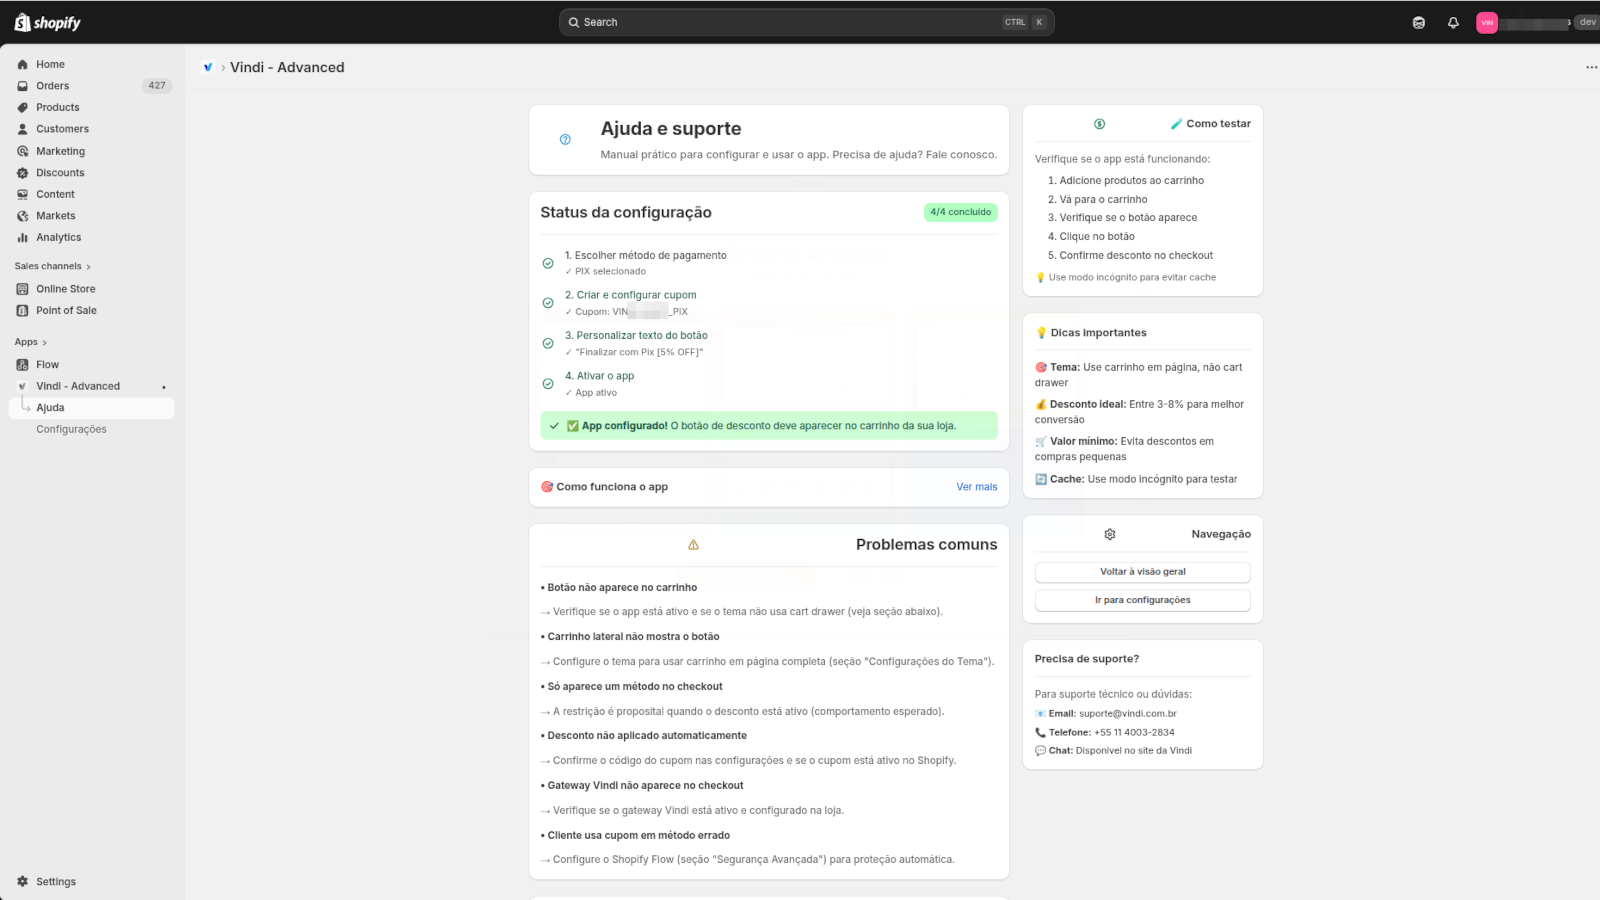Image resolution: width=1600 pixels, height=900 pixels.
Task: Click the Search field in top bar
Action: point(806,22)
